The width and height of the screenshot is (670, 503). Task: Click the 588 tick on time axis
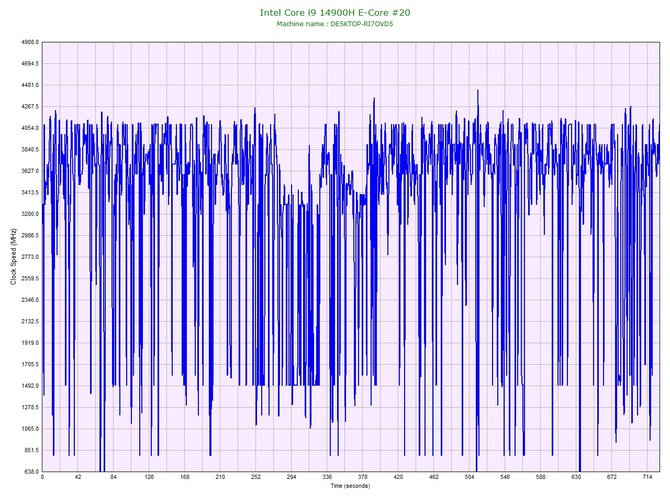(x=541, y=477)
